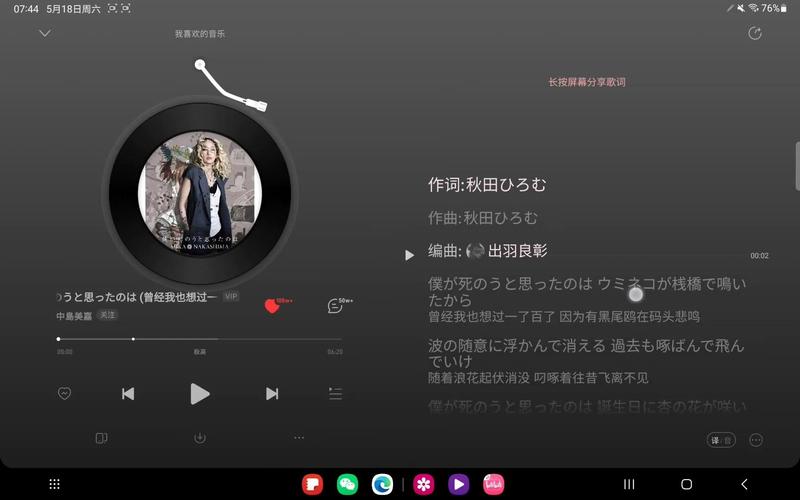
Task: Launch WeChat from the dock
Action: point(347,484)
